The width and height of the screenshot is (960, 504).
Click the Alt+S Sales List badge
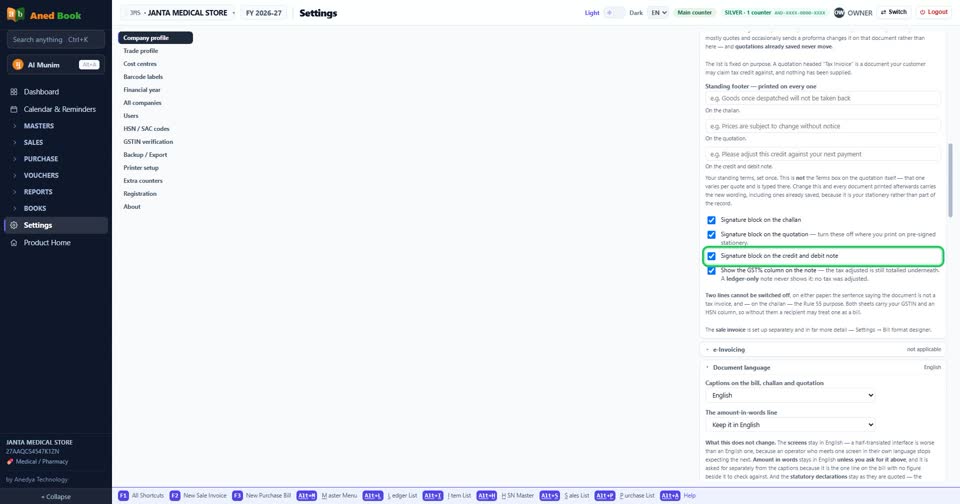(549, 495)
